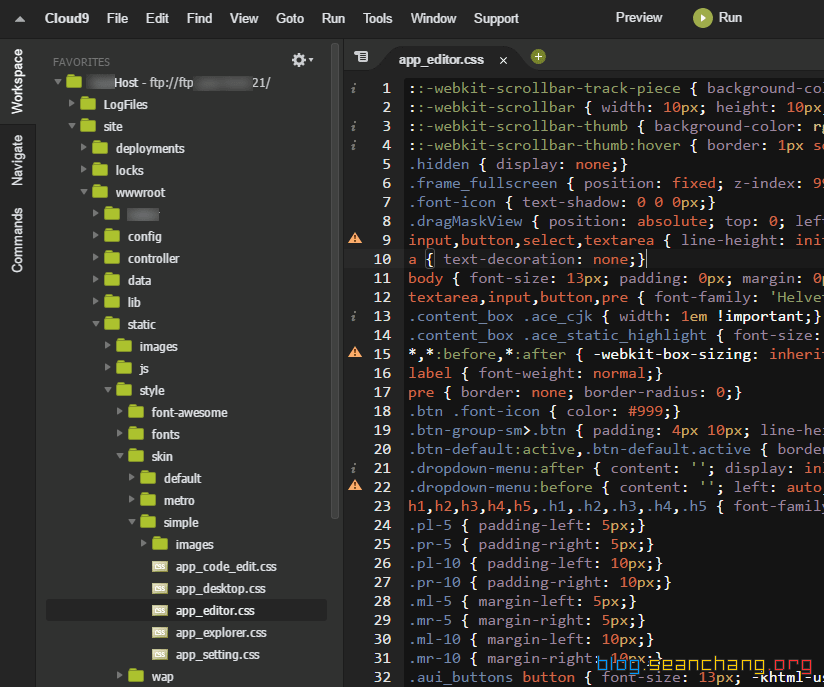Open the Cloud9 menu
Screen dimensions: 824x687
(67, 18)
